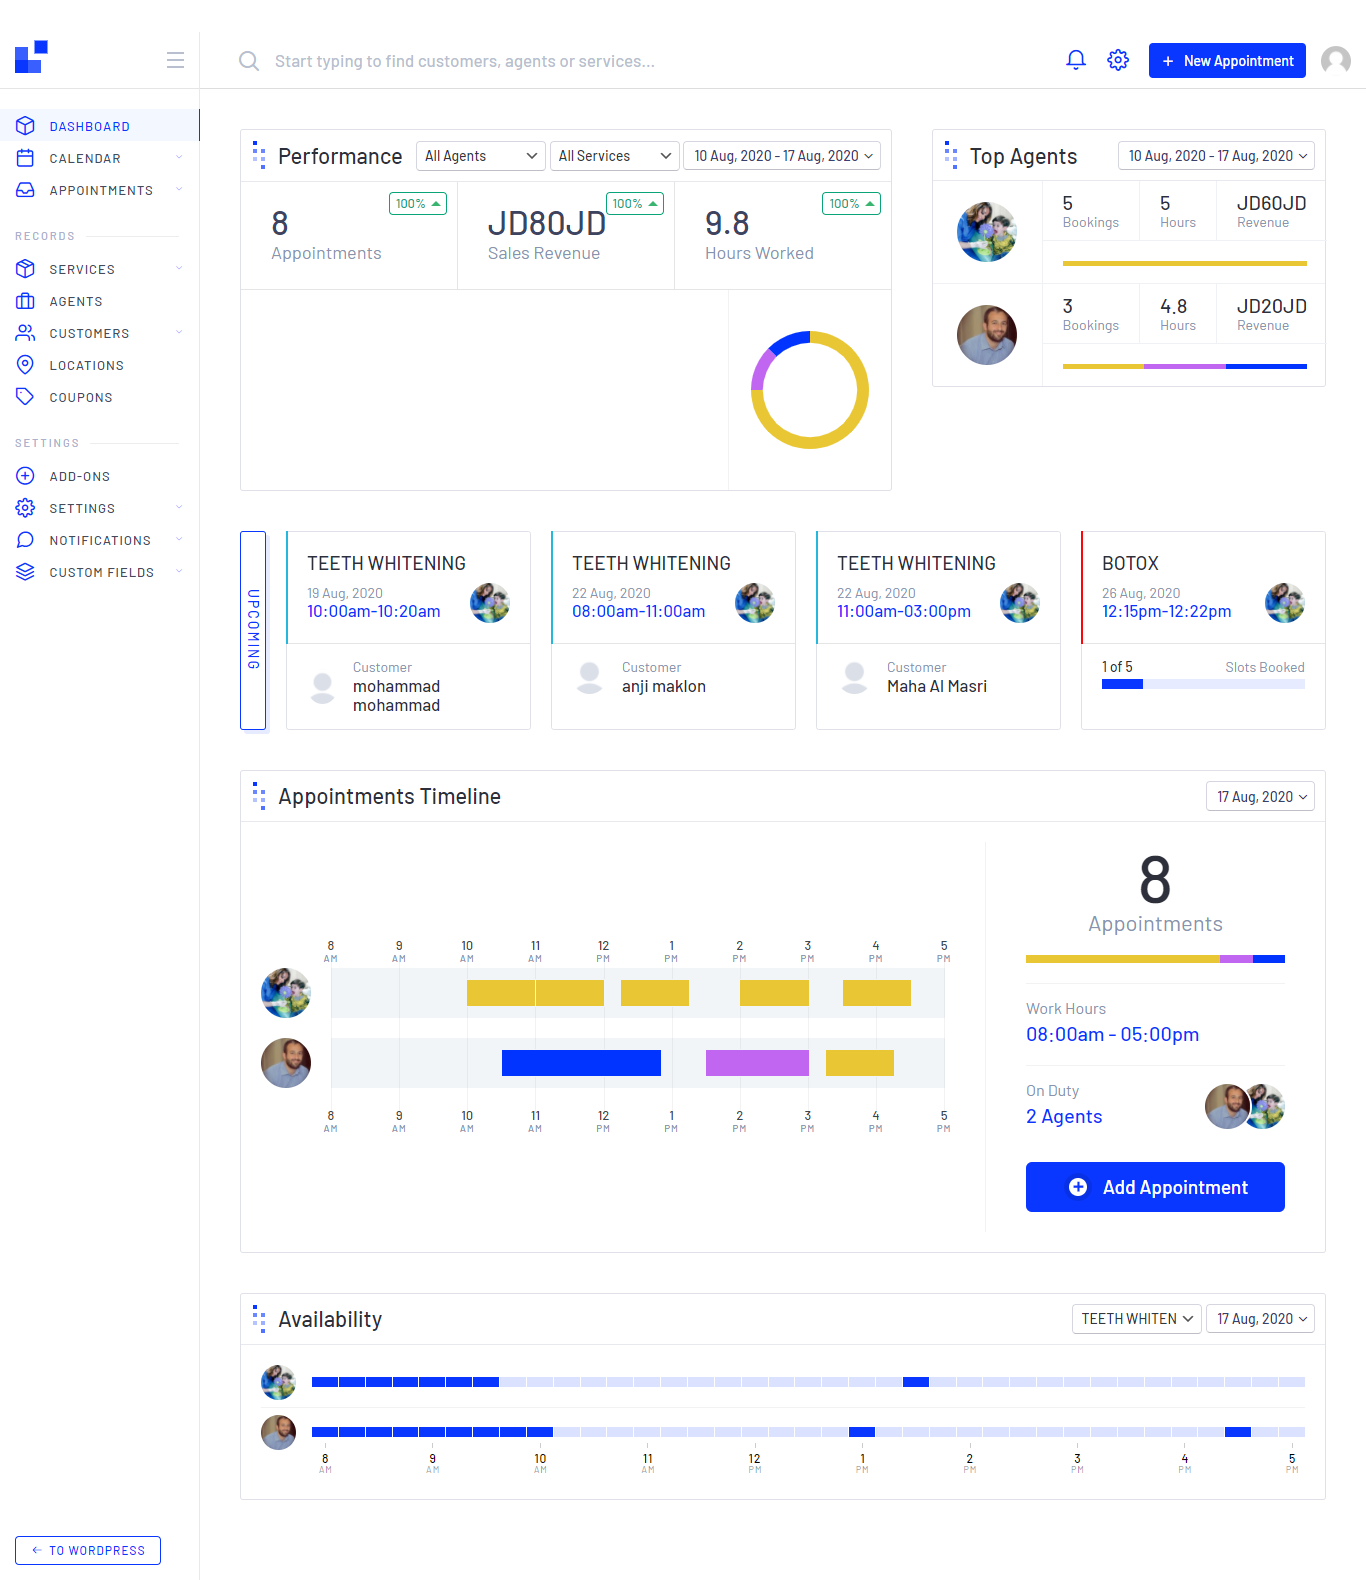This screenshot has height=1580, width=1366.
Task: Expand the Calendar submenu arrow
Action: pyautogui.click(x=179, y=158)
